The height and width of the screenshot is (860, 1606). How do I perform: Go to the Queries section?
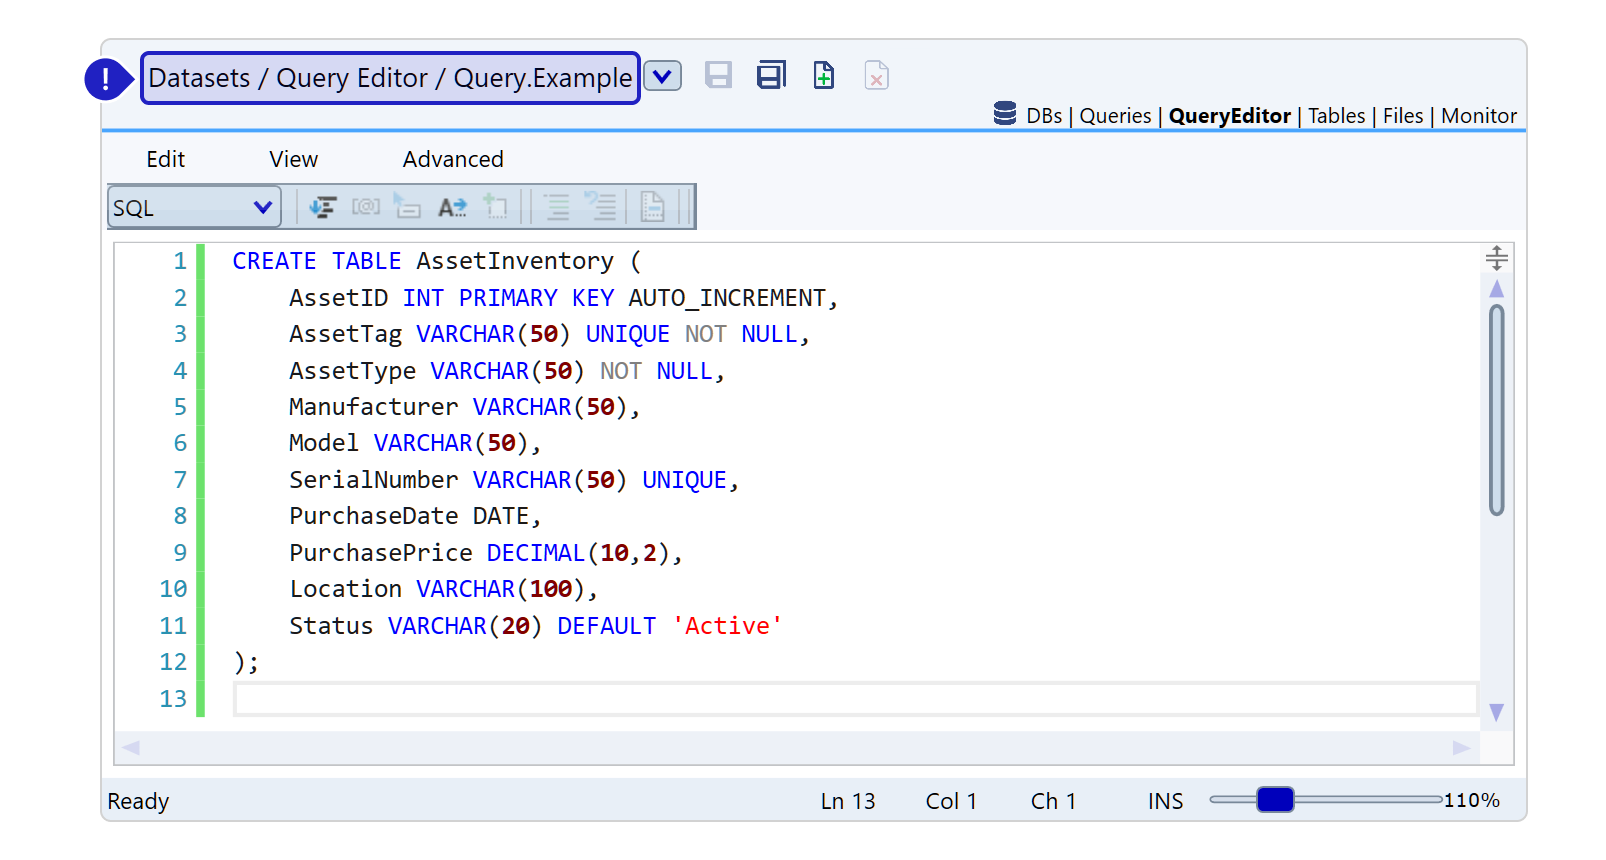[x=1115, y=116]
